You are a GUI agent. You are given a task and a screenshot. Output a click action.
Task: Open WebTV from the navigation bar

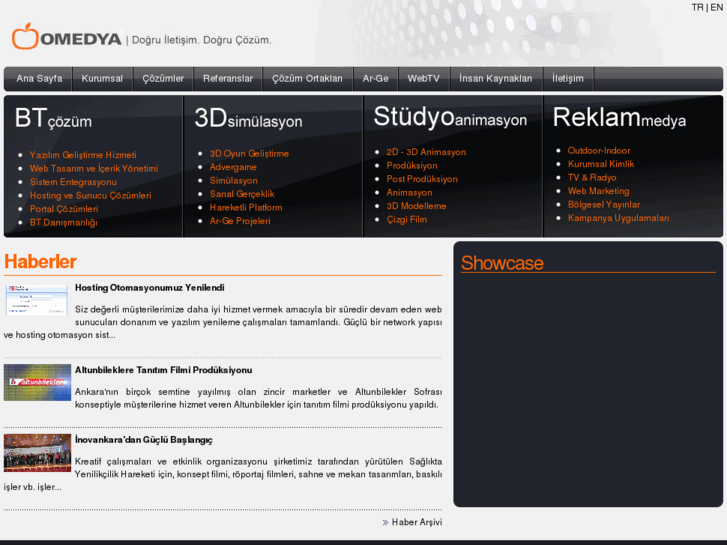[x=423, y=78]
